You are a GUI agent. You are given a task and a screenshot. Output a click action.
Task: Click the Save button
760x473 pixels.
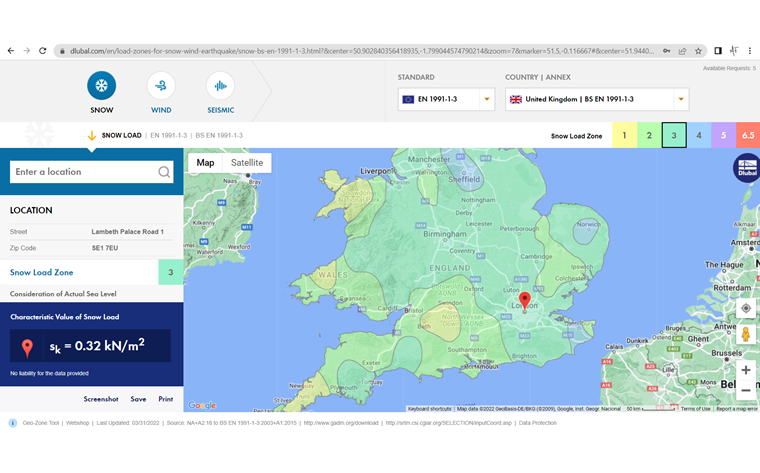tap(138, 399)
